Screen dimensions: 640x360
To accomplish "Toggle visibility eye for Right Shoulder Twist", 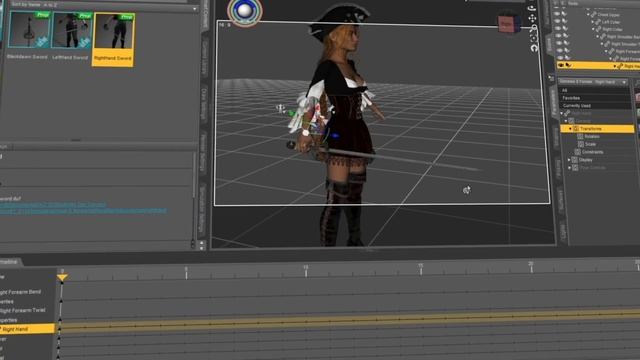I will coord(559,43).
